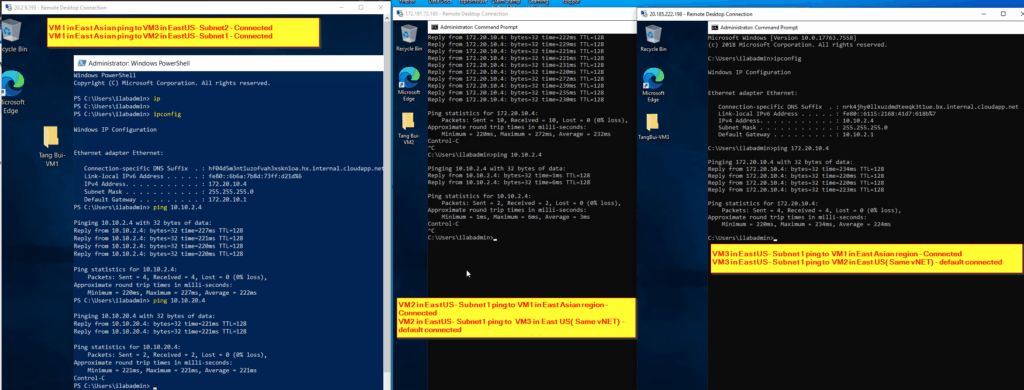The width and height of the screenshot is (1024, 390).
Task: Click 'Copyright (C) Microsoft Corporation' line in PowerShell
Action: tap(172, 84)
